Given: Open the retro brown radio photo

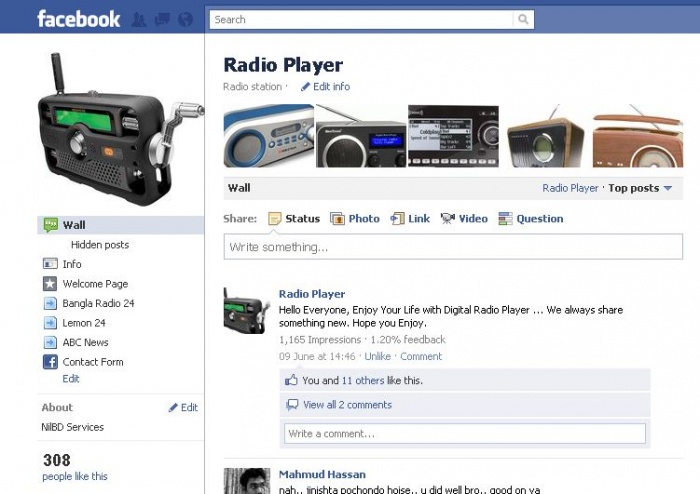Looking at the screenshot, I should pos(638,136).
